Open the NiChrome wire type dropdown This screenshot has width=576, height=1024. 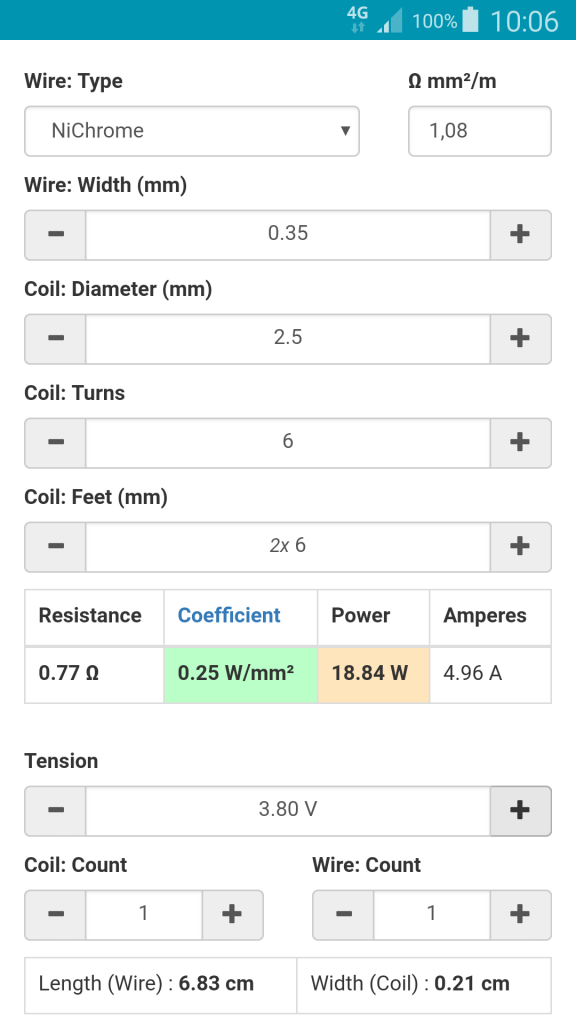click(x=192, y=131)
